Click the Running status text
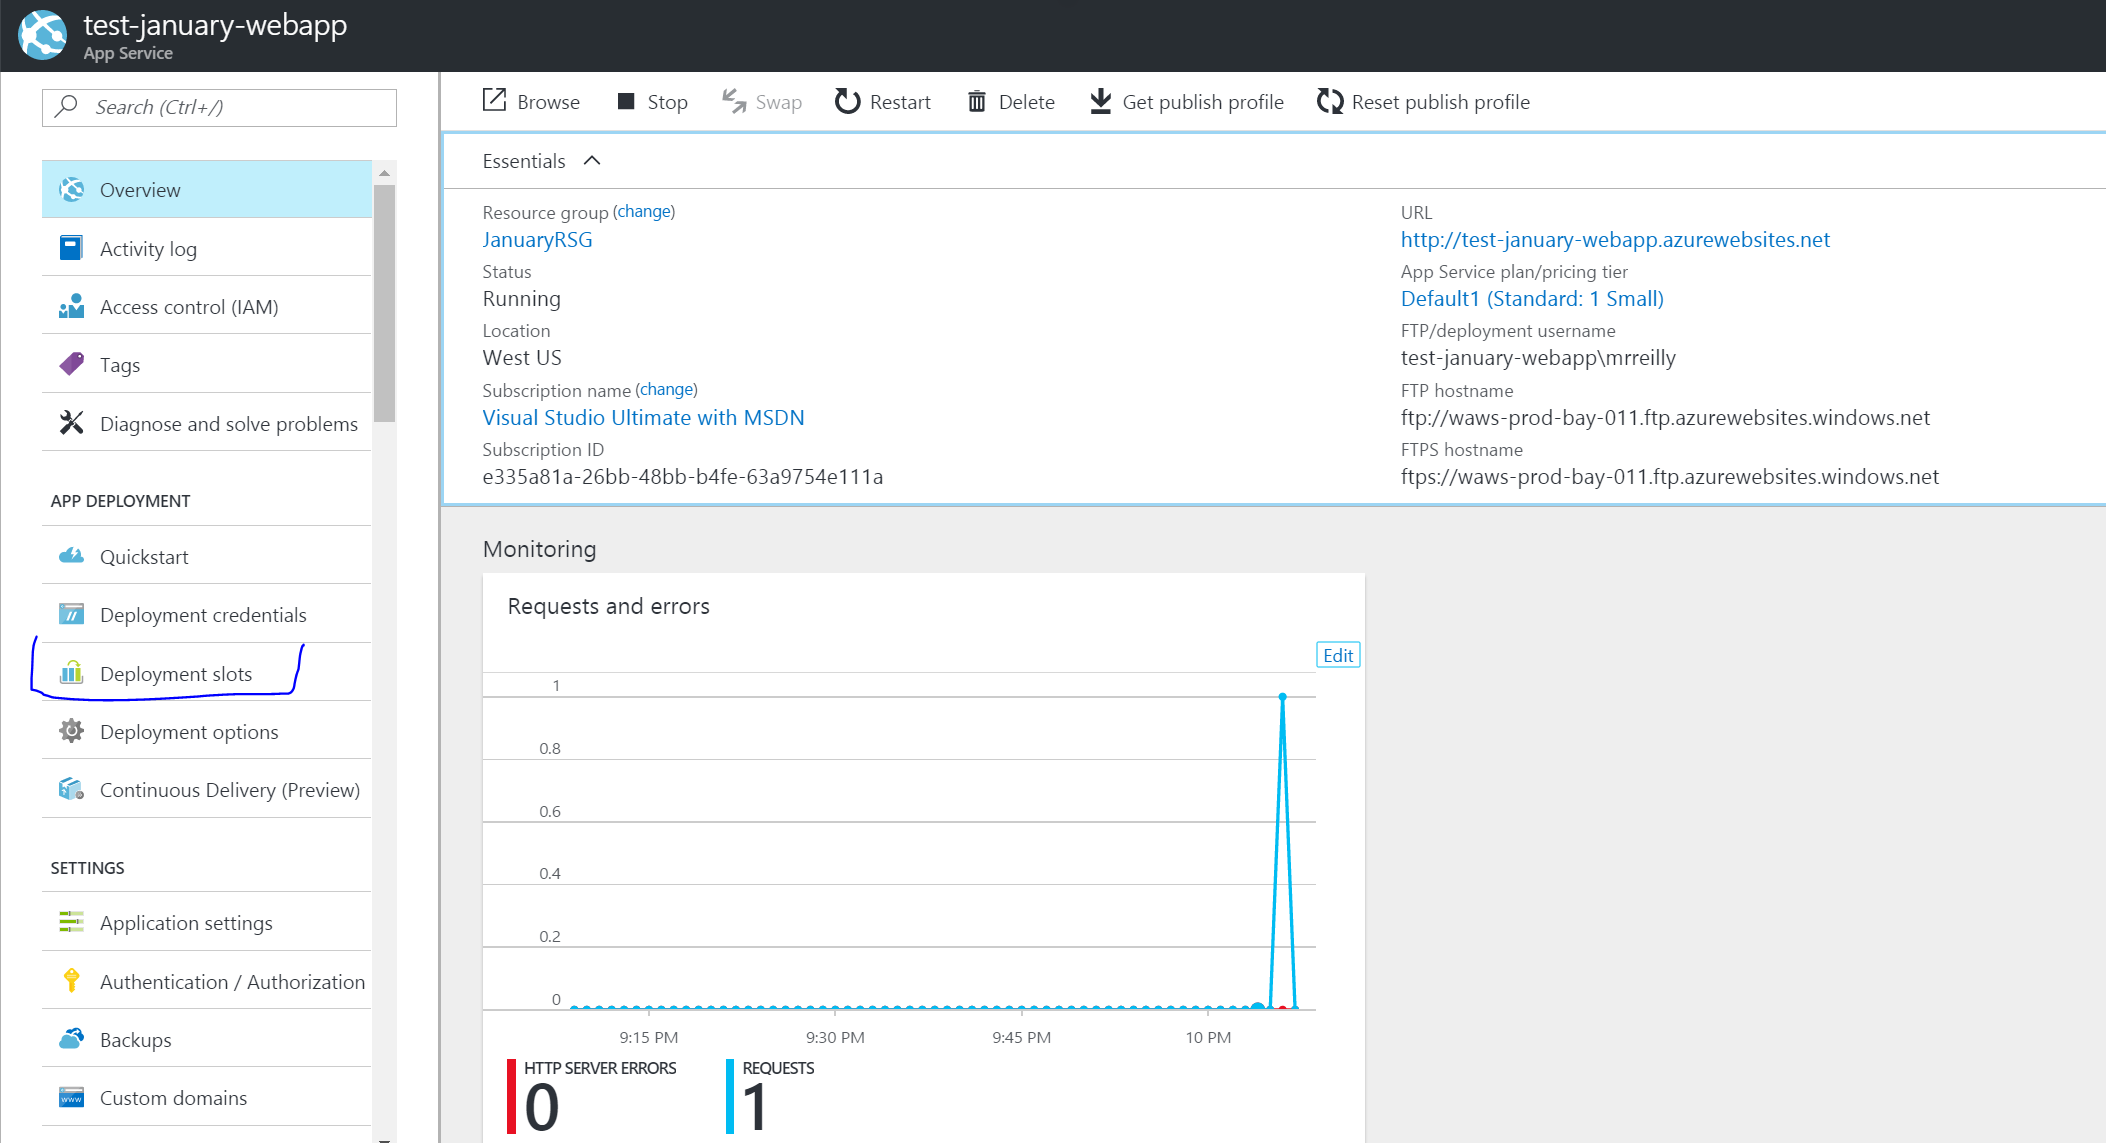The width and height of the screenshot is (2106, 1143). pyautogui.click(x=521, y=298)
